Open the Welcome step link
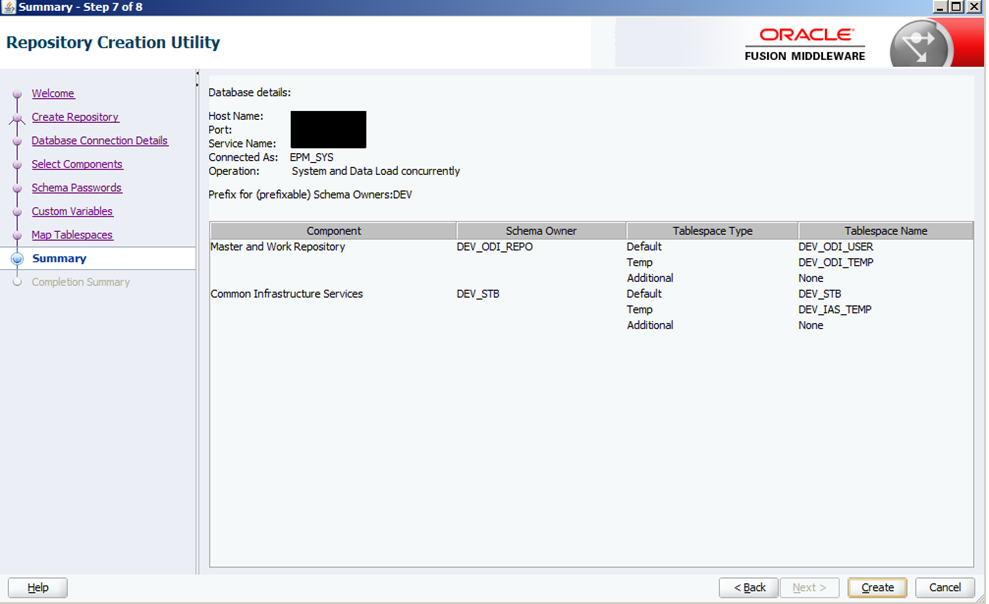 [x=53, y=93]
